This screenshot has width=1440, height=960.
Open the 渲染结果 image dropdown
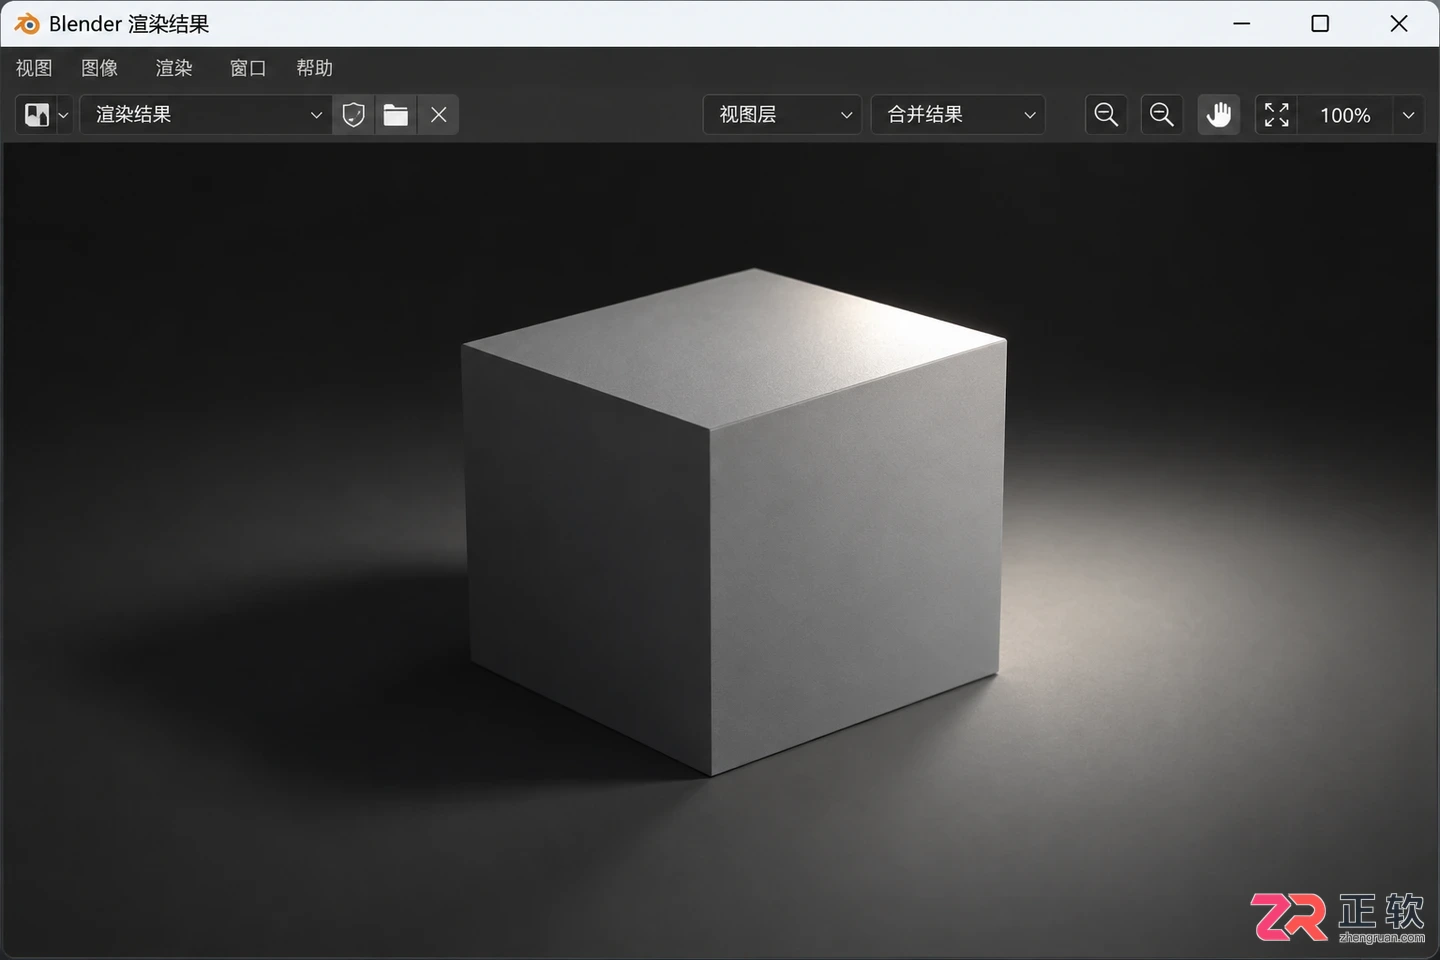click(206, 115)
